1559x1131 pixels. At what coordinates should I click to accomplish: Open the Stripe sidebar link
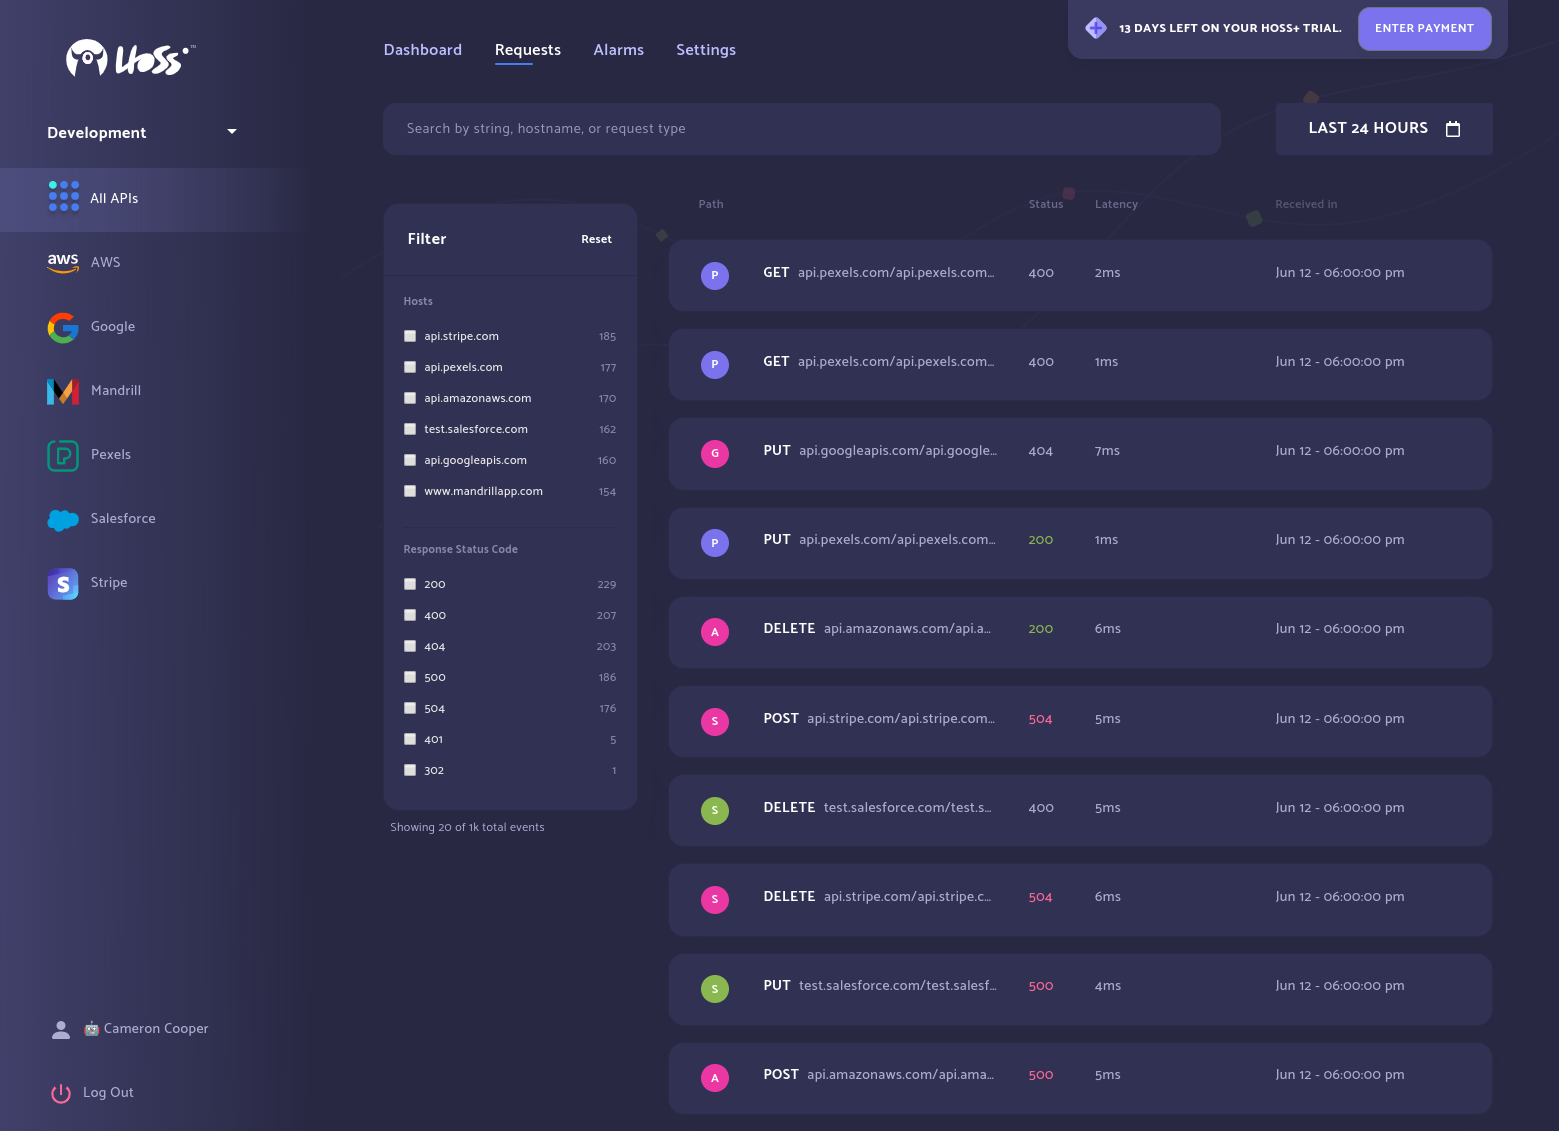pyautogui.click(x=109, y=583)
